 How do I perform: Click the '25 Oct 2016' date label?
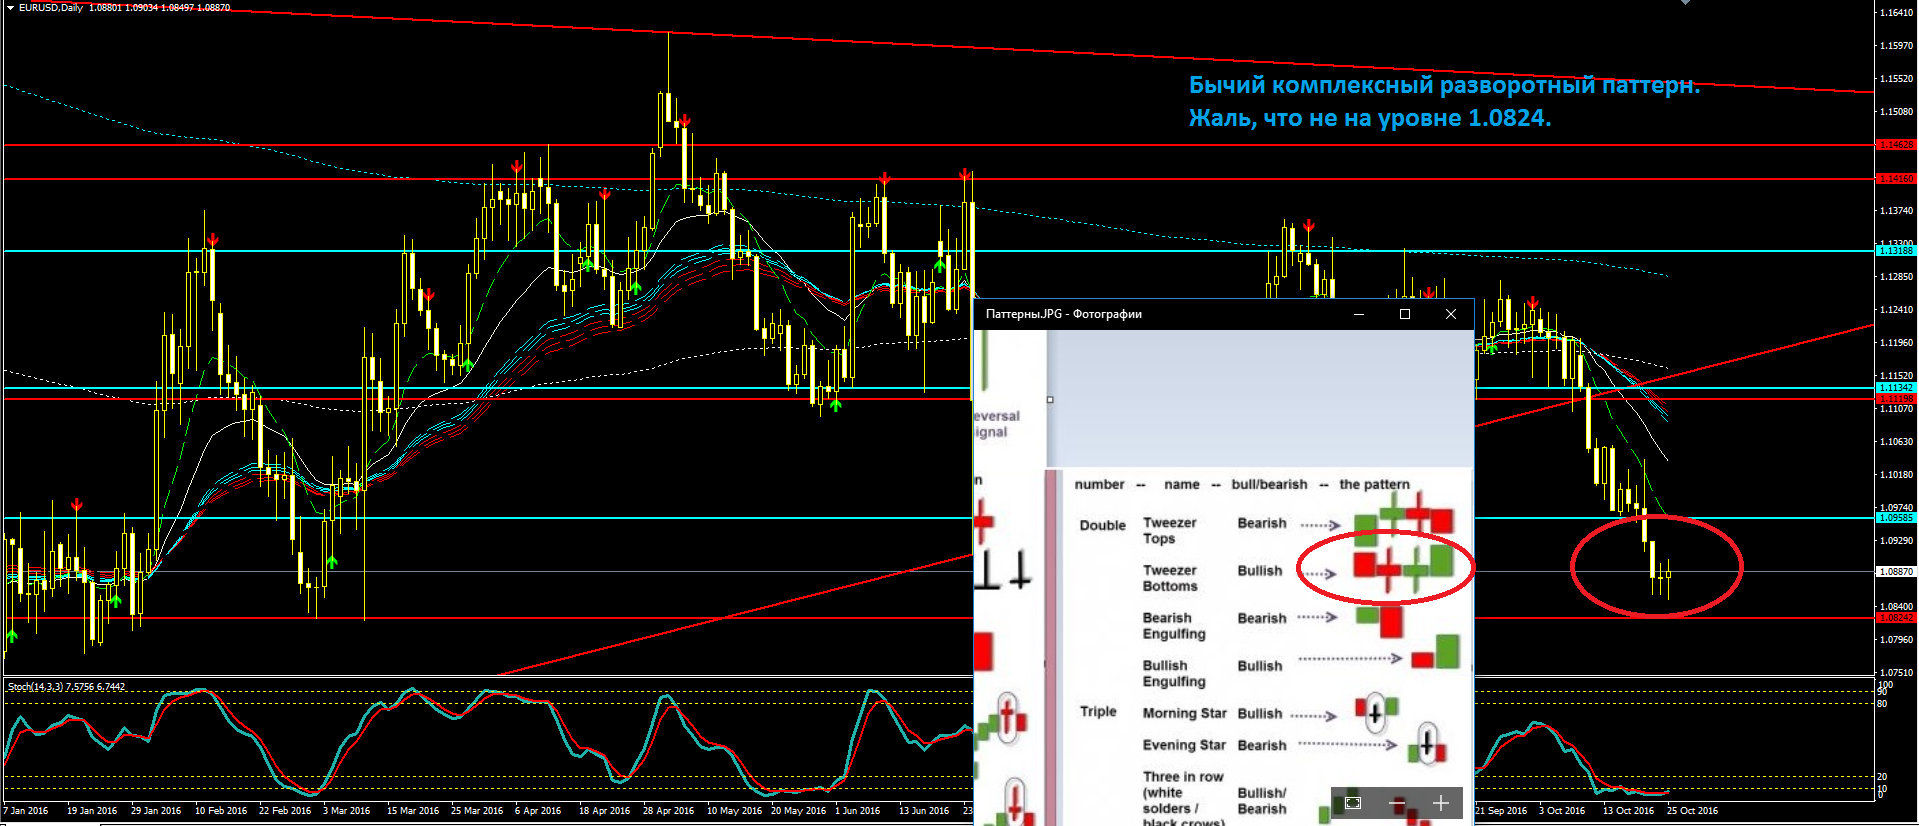pyautogui.click(x=1692, y=811)
